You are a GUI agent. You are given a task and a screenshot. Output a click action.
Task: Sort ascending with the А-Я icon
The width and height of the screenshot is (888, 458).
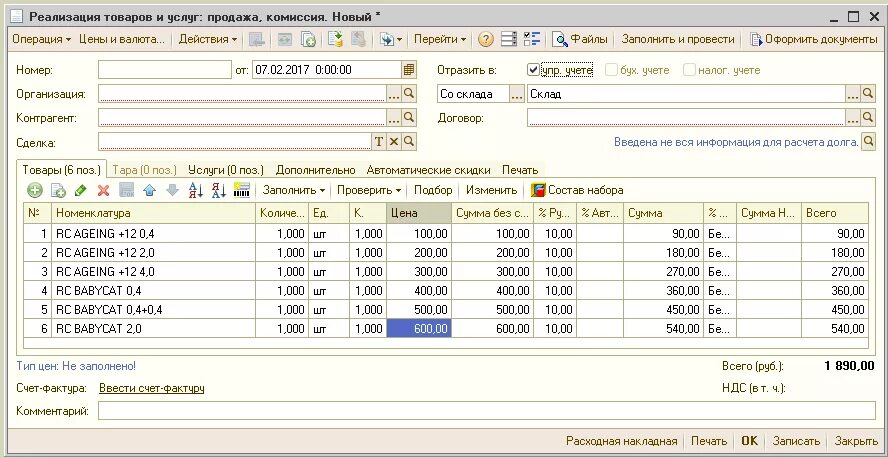[195, 190]
